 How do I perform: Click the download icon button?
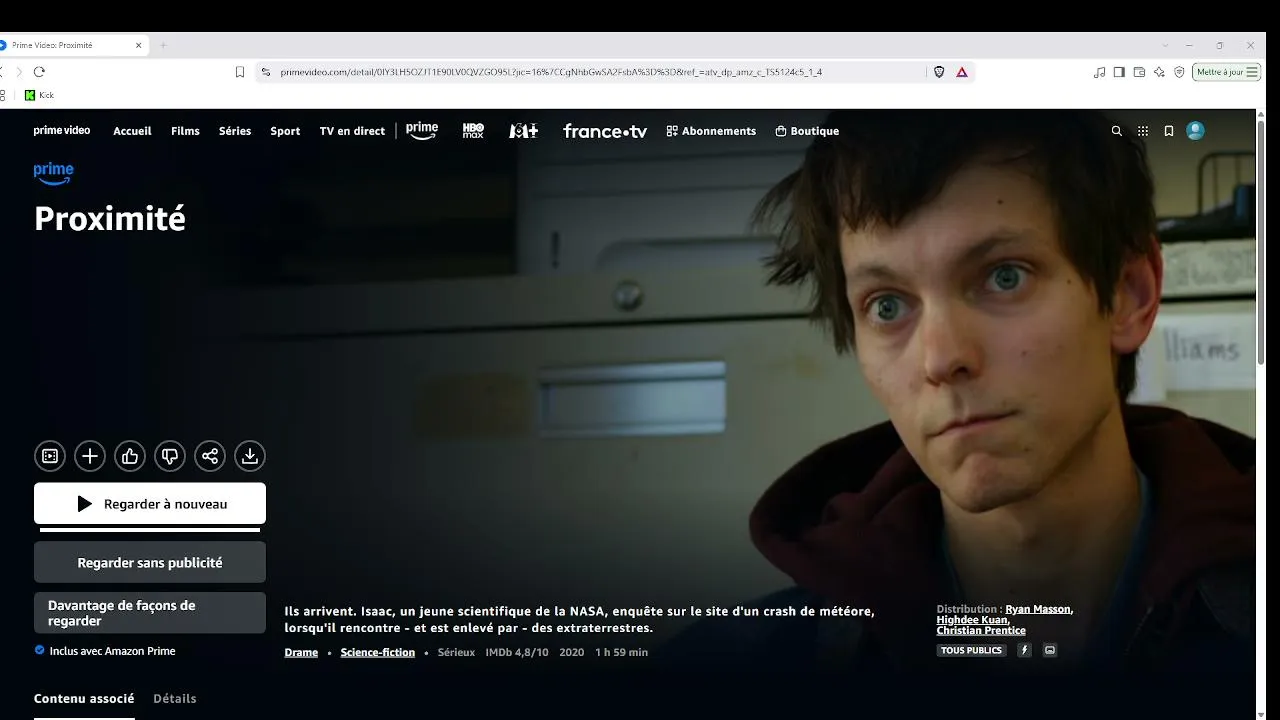(250, 456)
